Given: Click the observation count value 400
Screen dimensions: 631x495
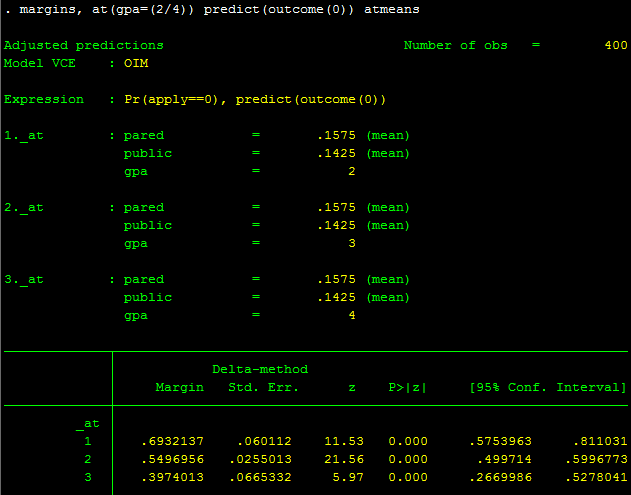Looking at the screenshot, I should click(615, 46).
